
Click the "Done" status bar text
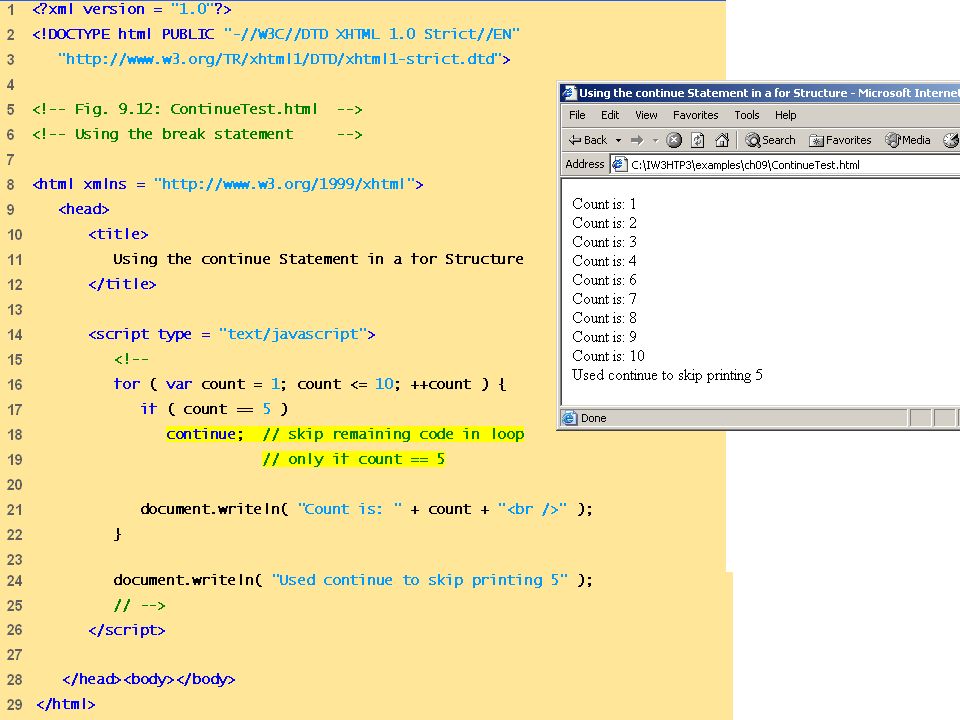pyautogui.click(x=593, y=418)
